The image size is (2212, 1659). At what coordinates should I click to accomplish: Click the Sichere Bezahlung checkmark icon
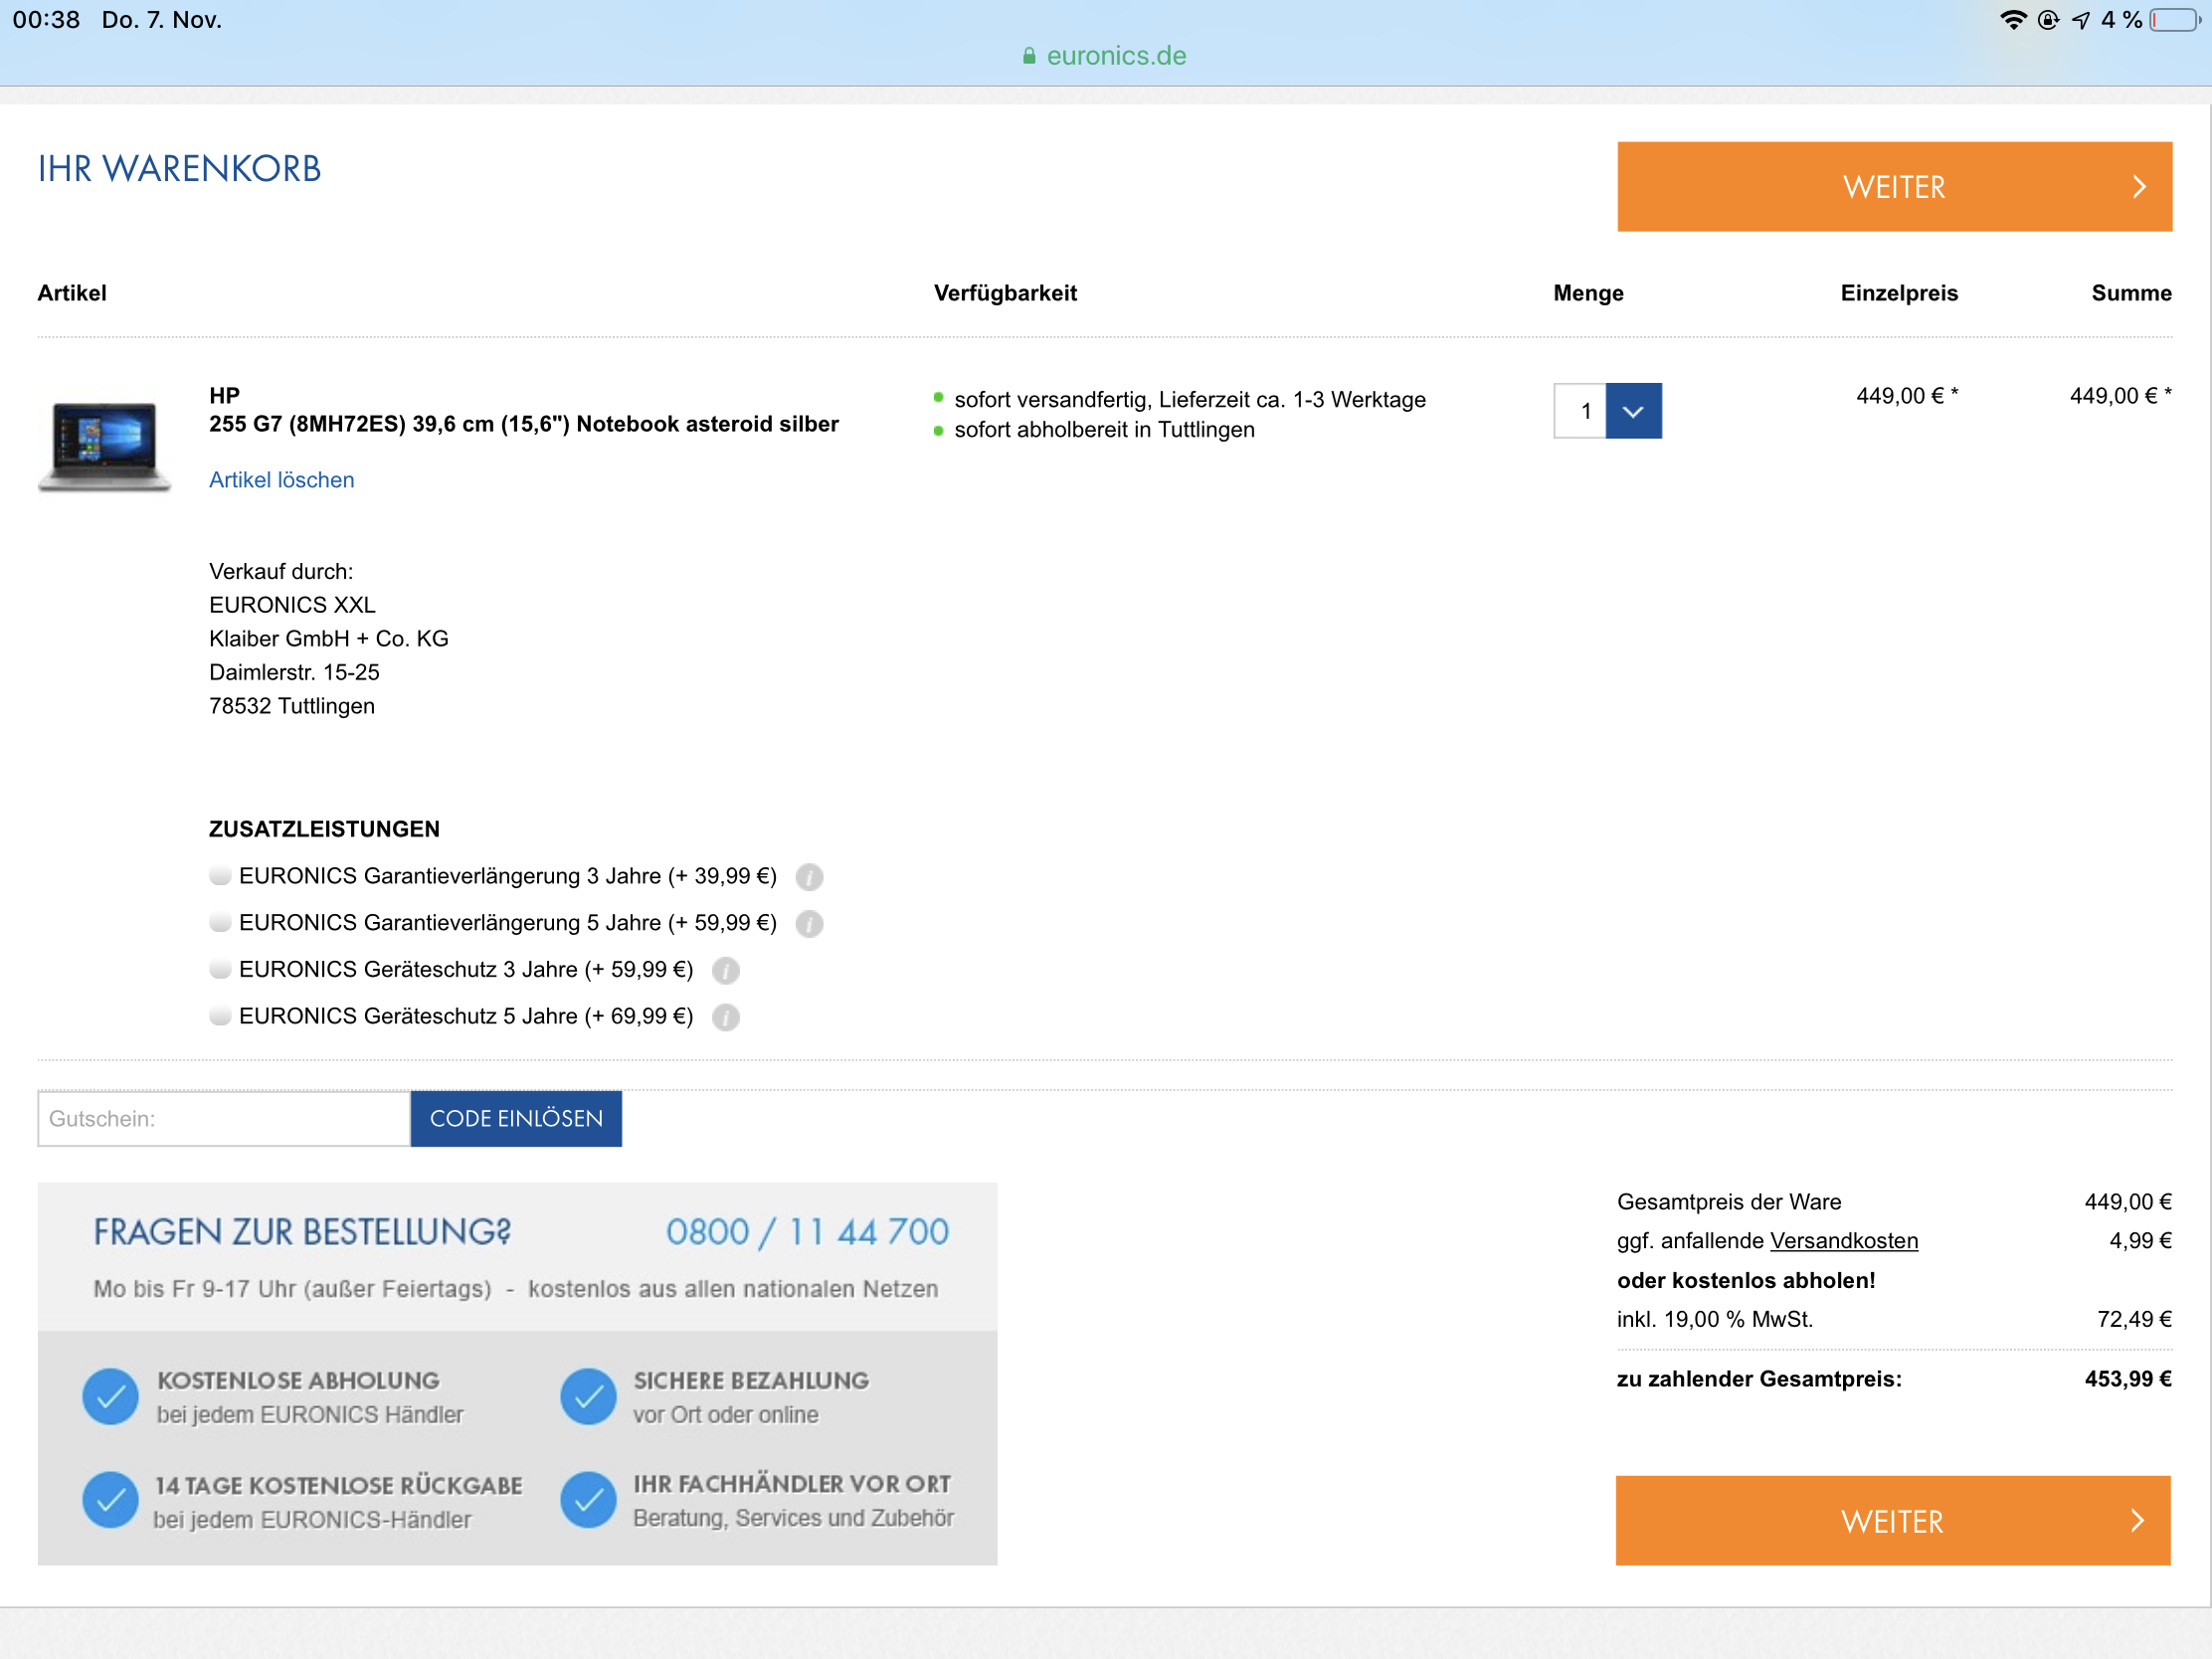[588, 1396]
